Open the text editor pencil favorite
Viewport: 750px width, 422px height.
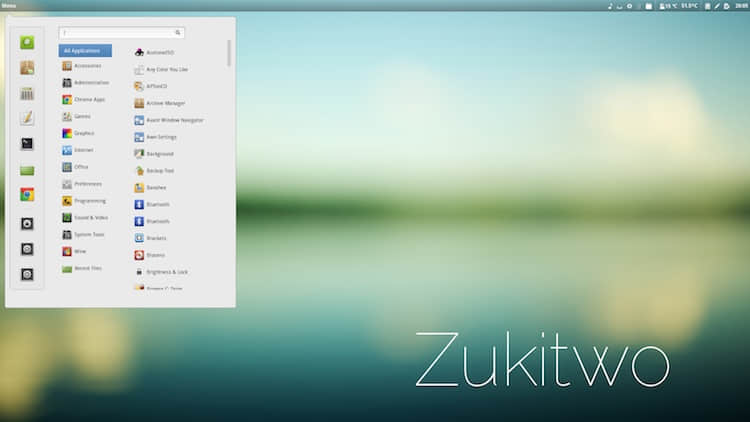[x=27, y=118]
